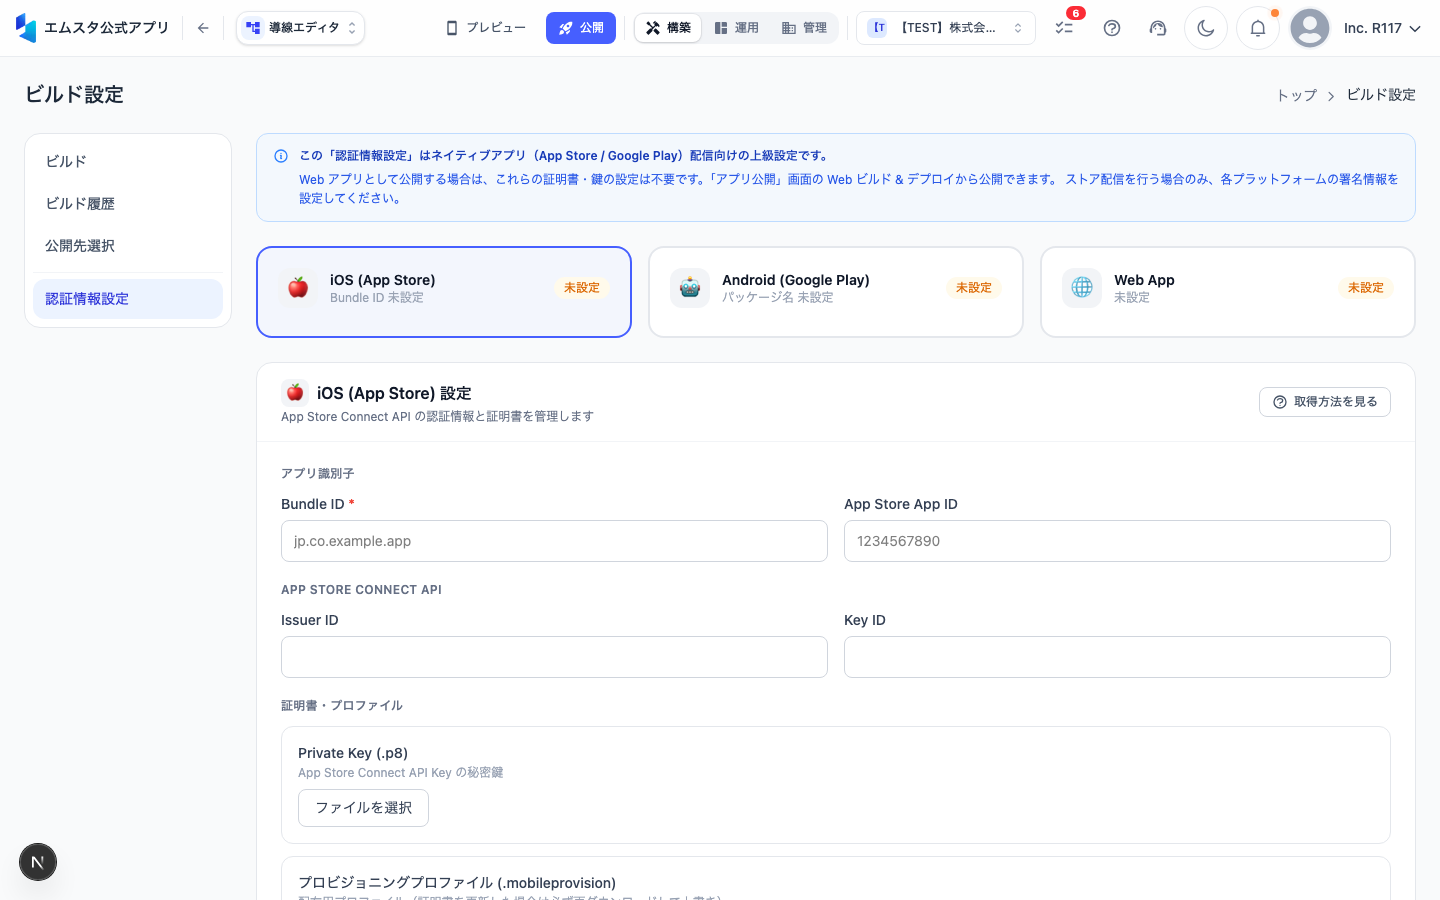Image resolution: width=1440 pixels, height=900 pixels.
Task: Click the ビルド設定 breadcrumb text
Action: [1381, 95]
